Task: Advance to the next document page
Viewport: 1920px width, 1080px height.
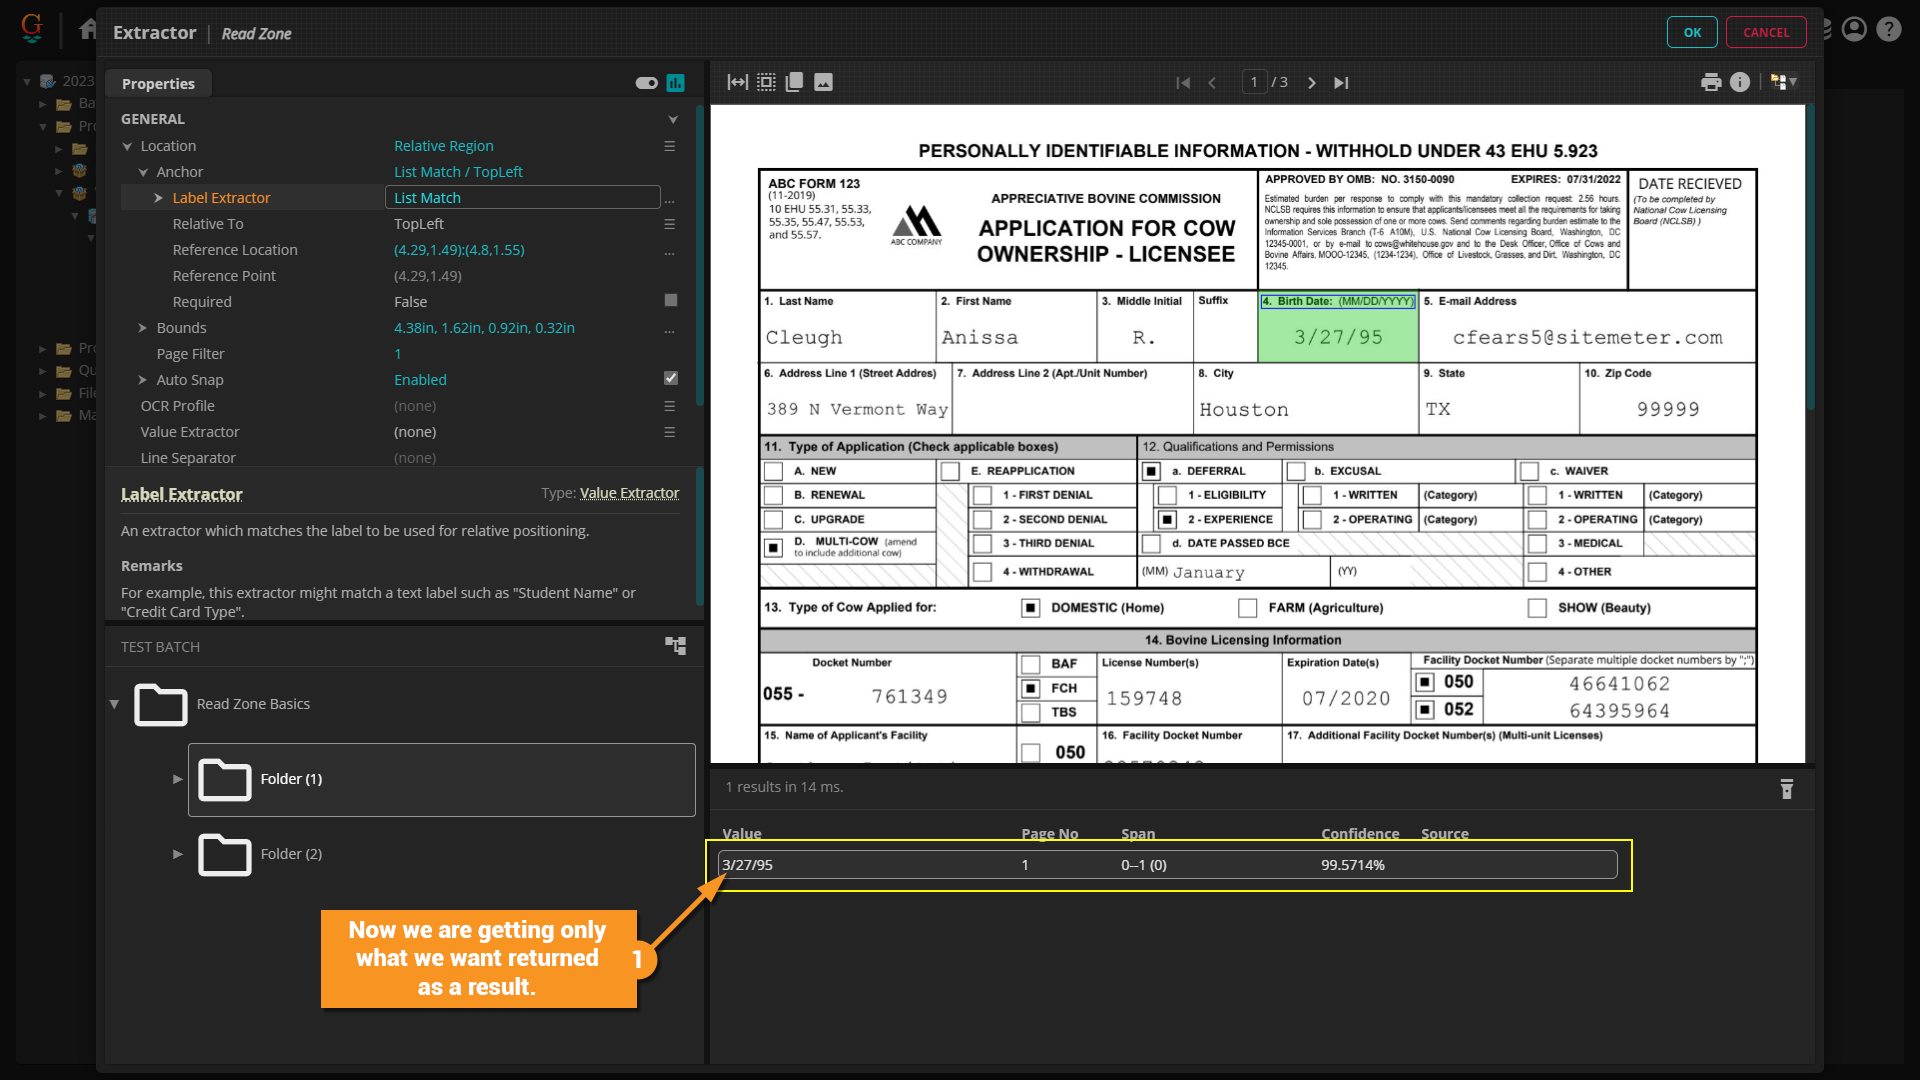Action: tap(1312, 83)
